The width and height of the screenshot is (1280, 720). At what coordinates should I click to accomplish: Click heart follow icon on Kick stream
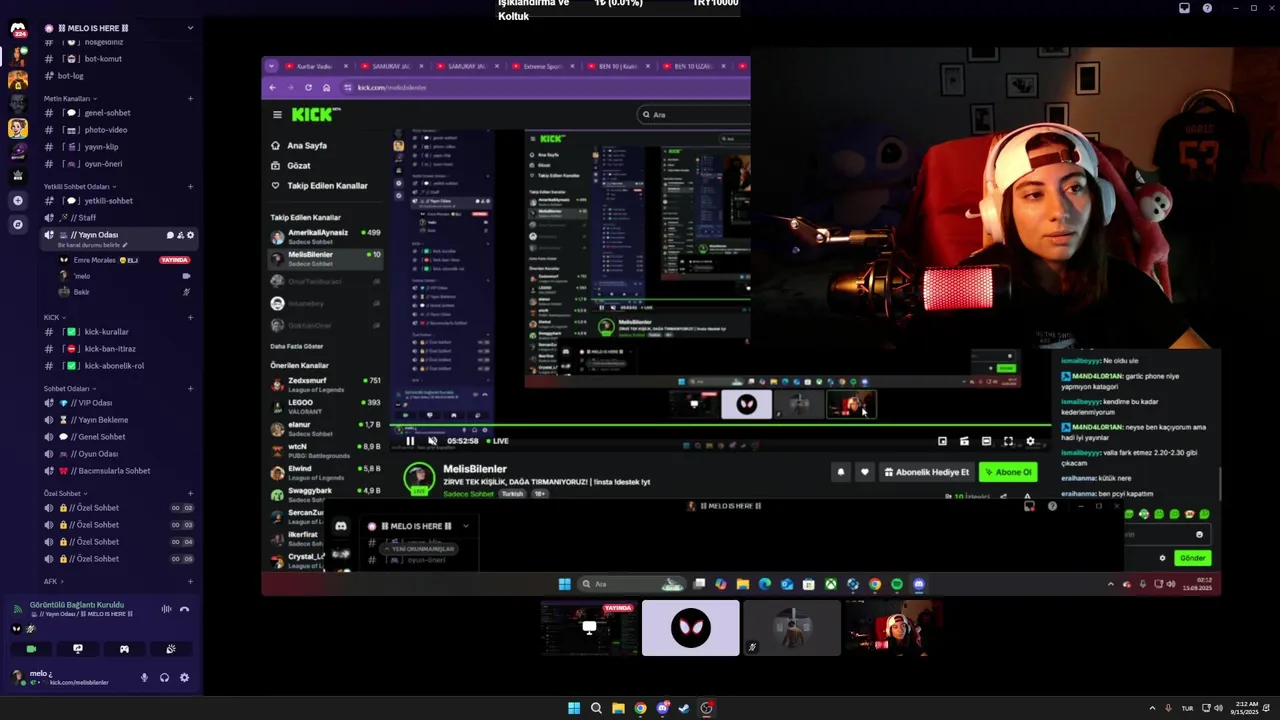click(x=865, y=472)
